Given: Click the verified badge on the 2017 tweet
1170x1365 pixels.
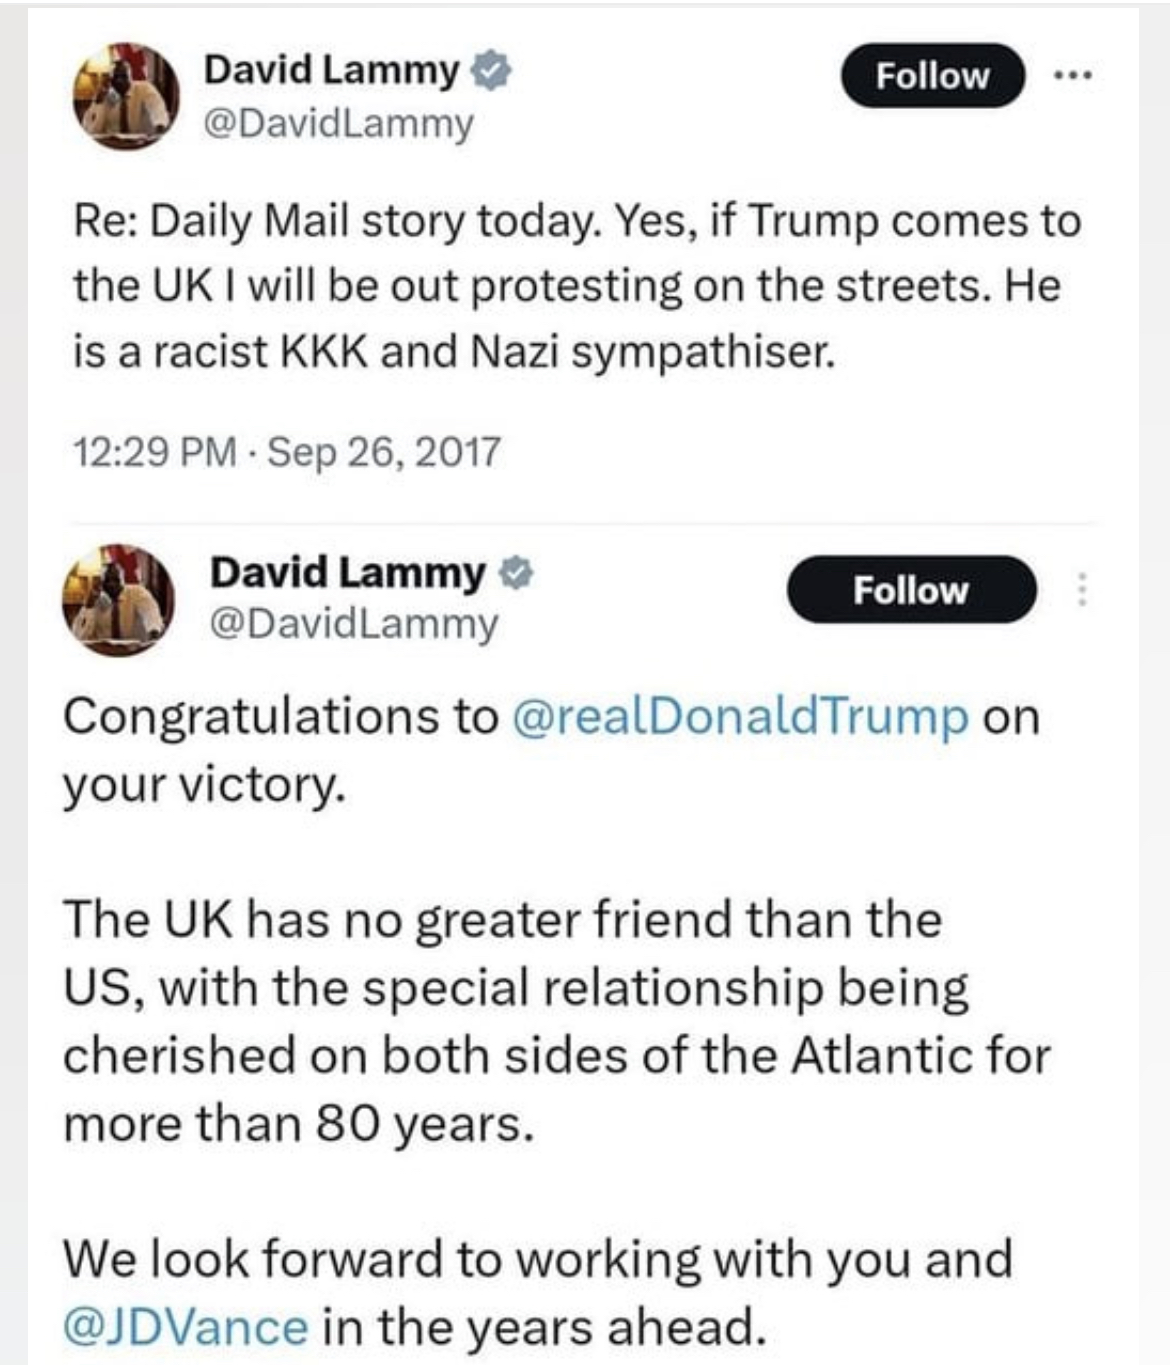Looking at the screenshot, I should pyautogui.click(x=490, y=71).
